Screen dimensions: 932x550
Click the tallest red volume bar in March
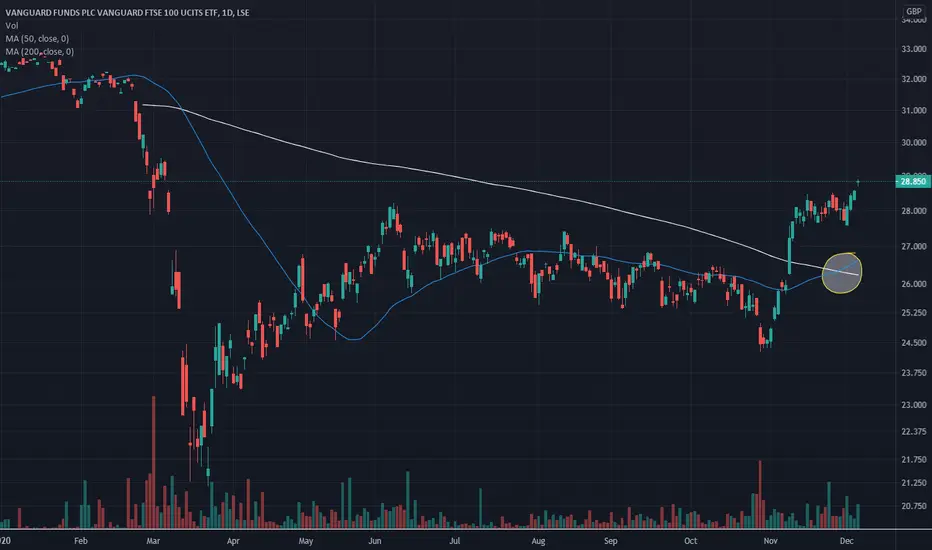(x=153, y=462)
